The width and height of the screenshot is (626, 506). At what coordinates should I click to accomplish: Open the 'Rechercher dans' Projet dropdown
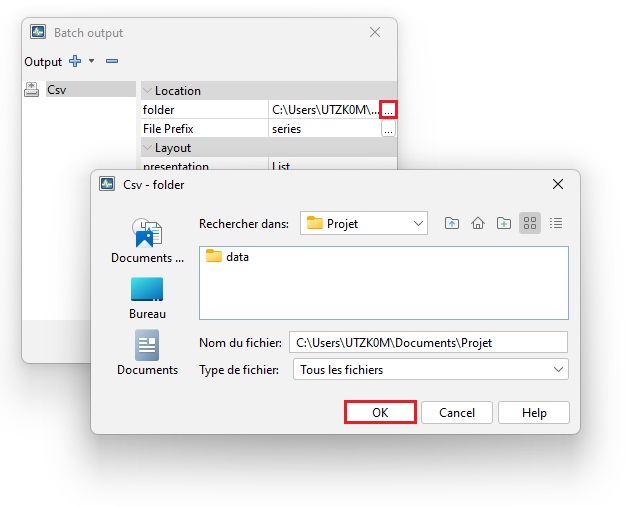[x=364, y=223]
